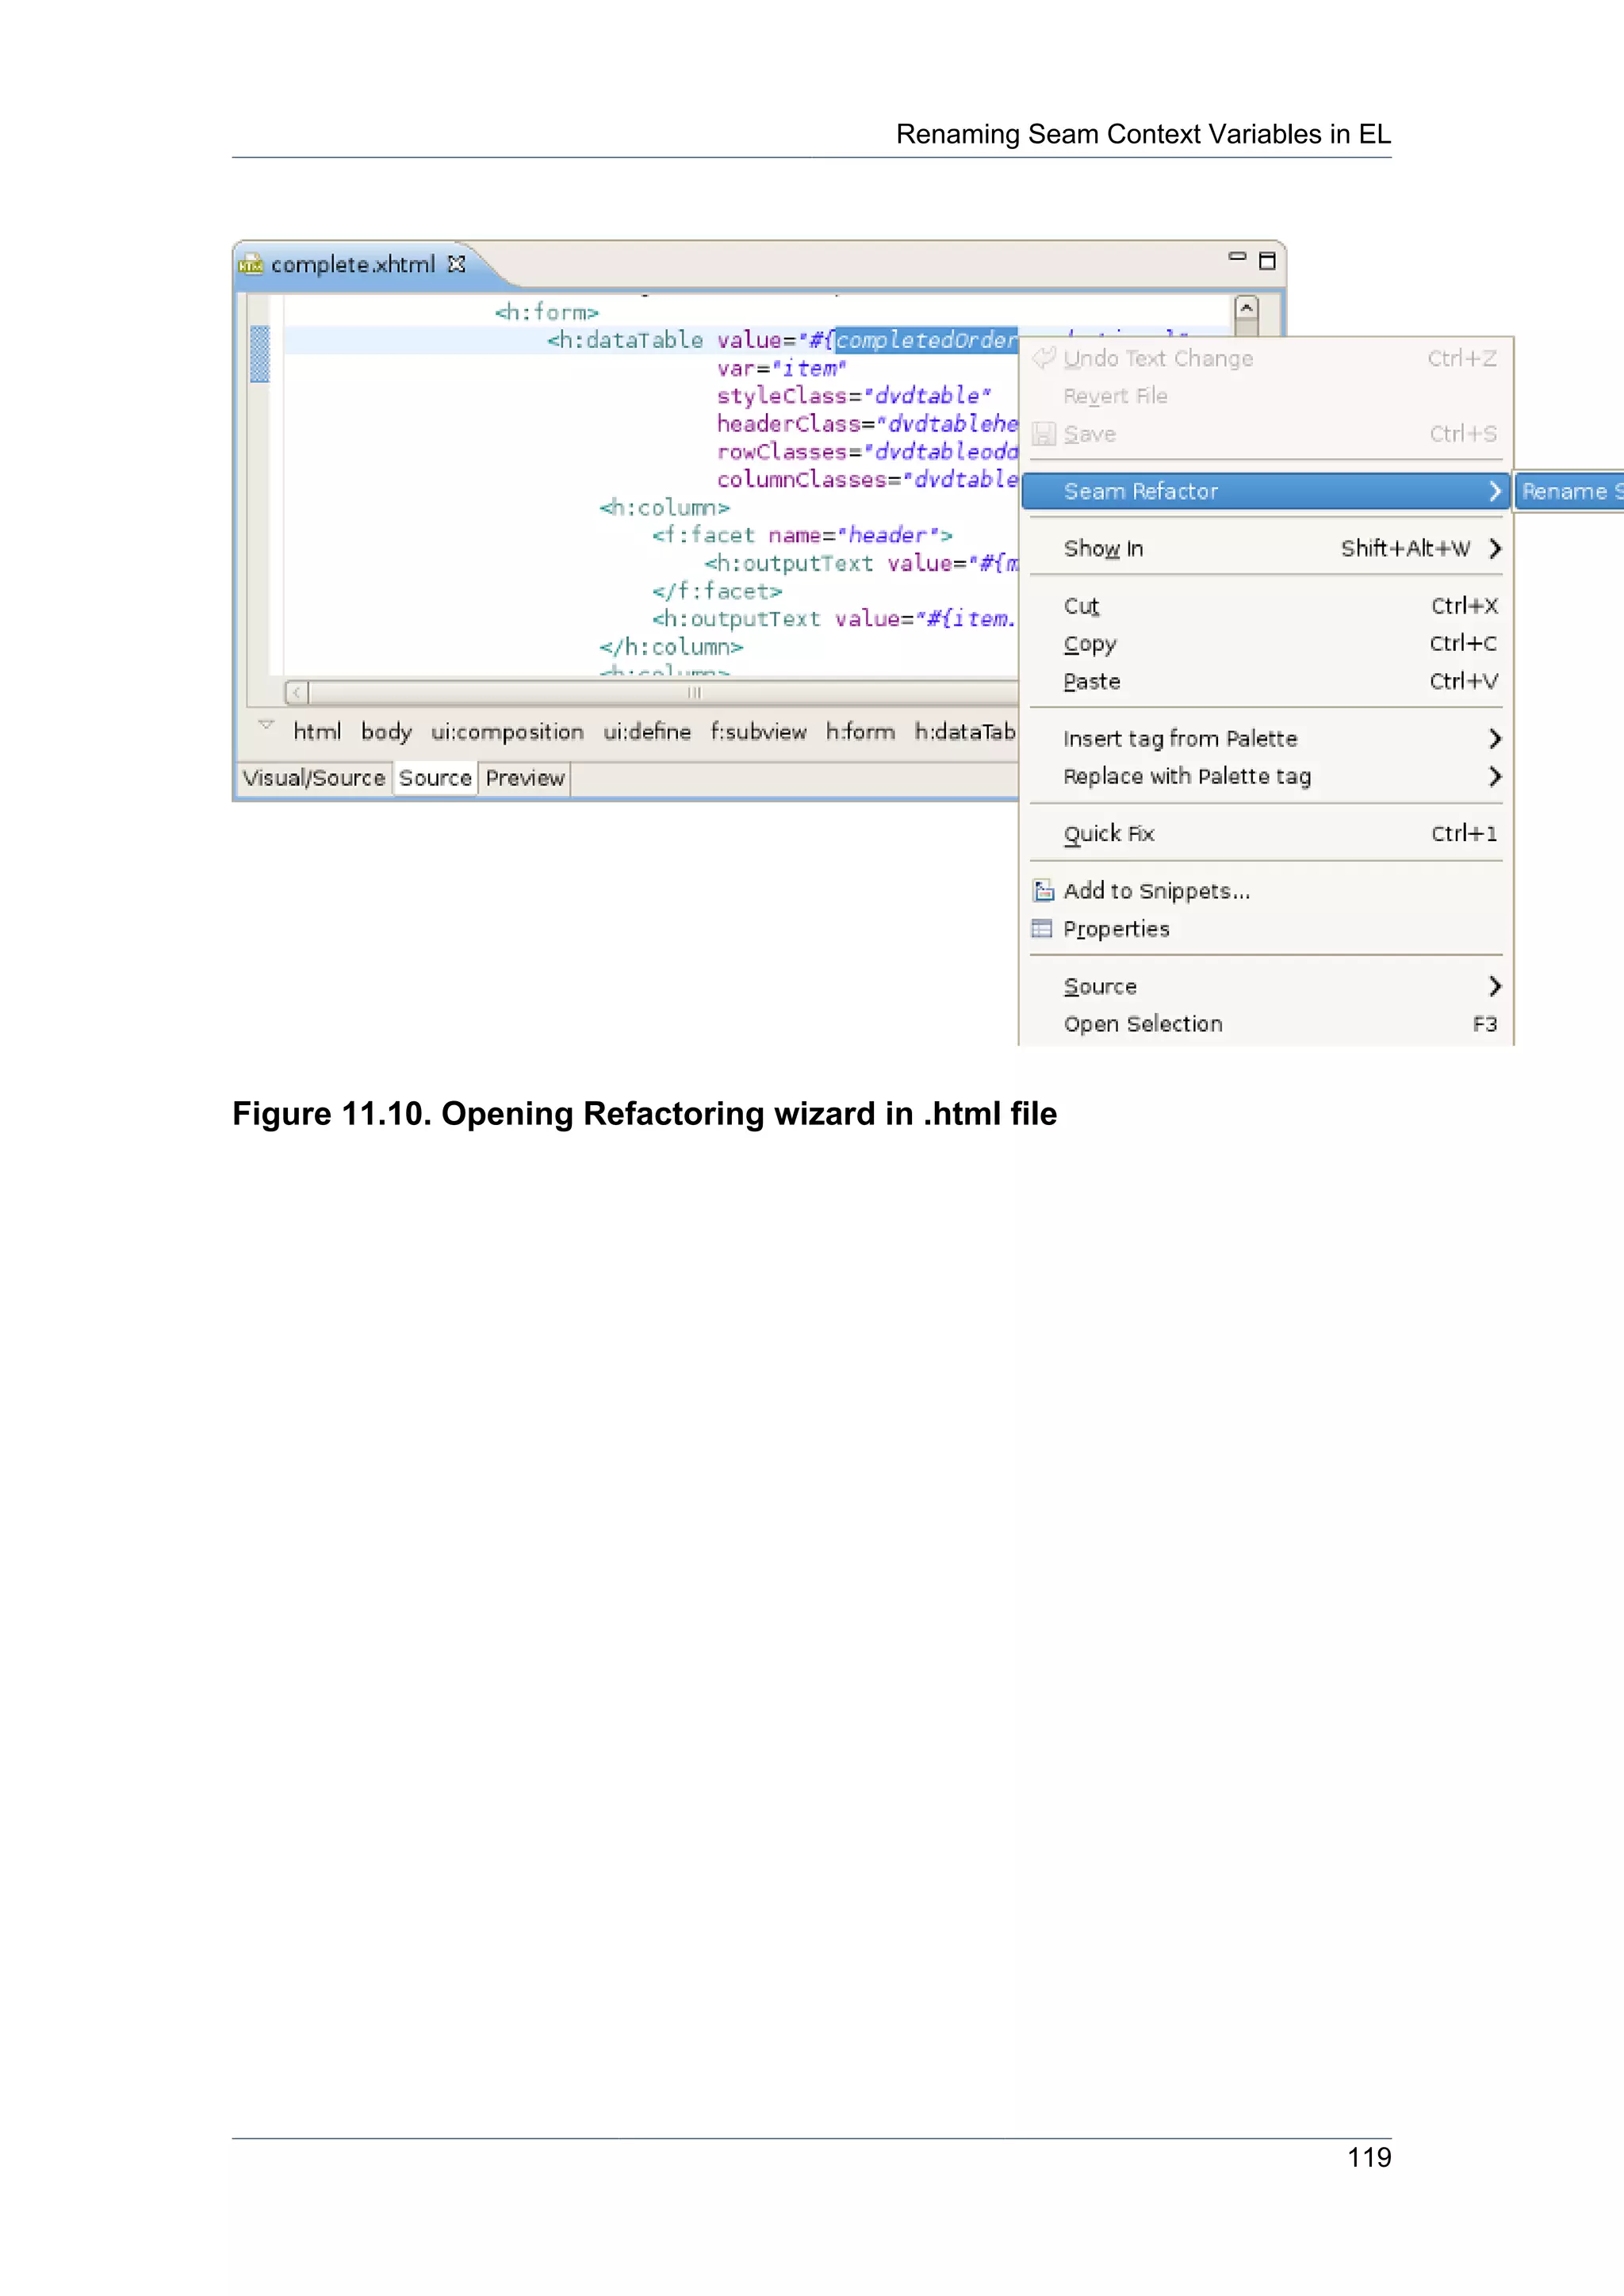Click the vertical scrollbar up arrow
The image size is (1624, 2296).
(x=1246, y=308)
